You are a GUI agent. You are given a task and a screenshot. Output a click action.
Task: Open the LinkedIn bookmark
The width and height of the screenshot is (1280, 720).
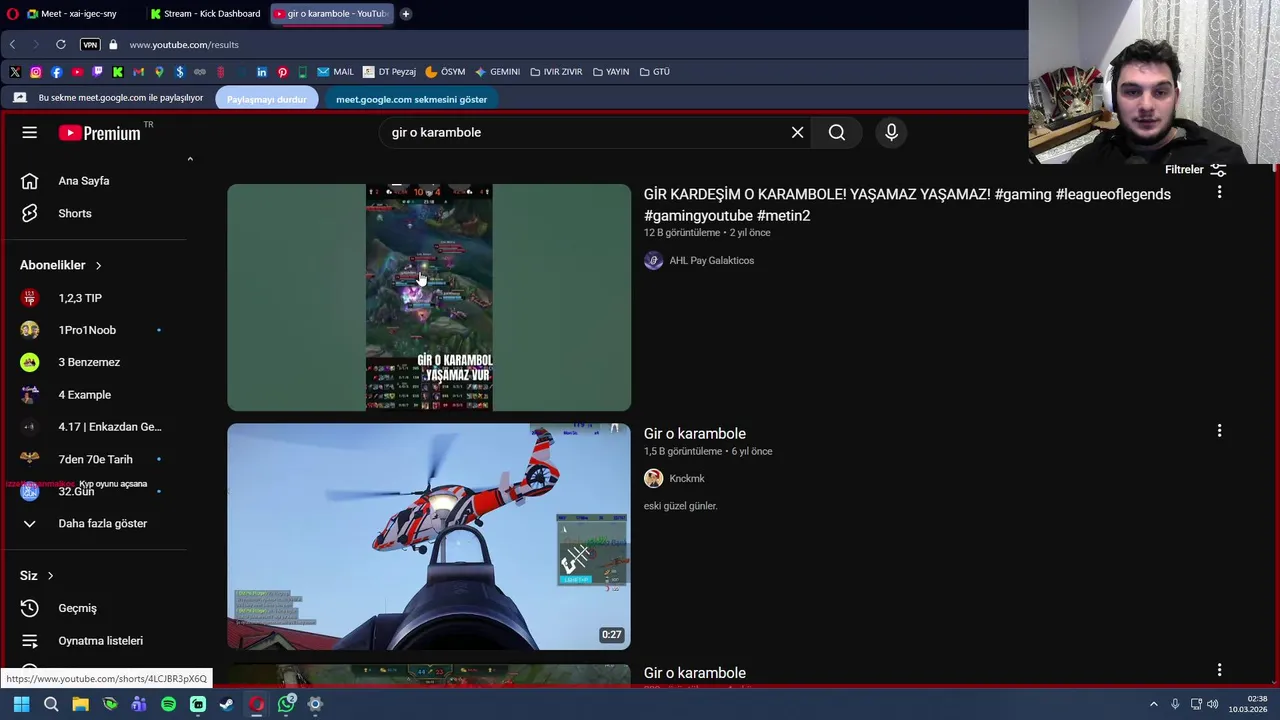pyautogui.click(x=262, y=72)
